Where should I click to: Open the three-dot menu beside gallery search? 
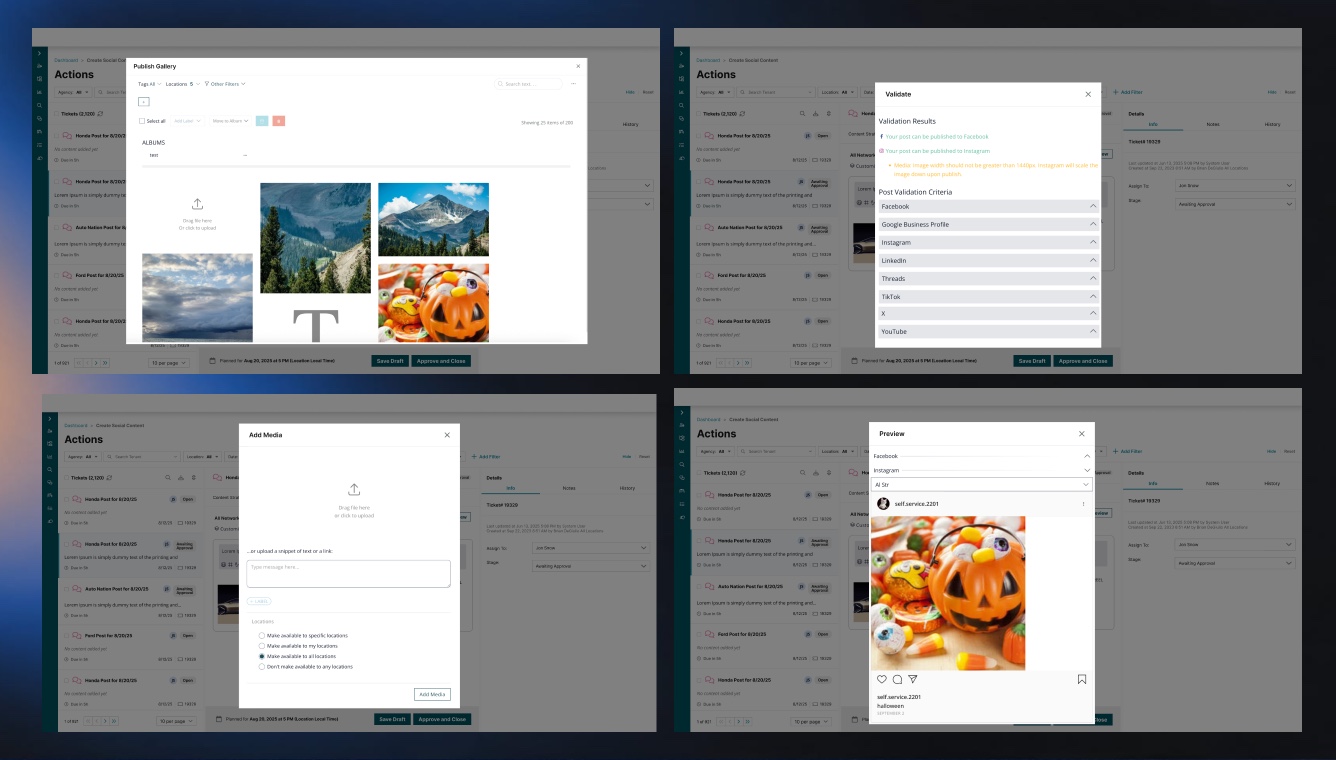coord(573,84)
